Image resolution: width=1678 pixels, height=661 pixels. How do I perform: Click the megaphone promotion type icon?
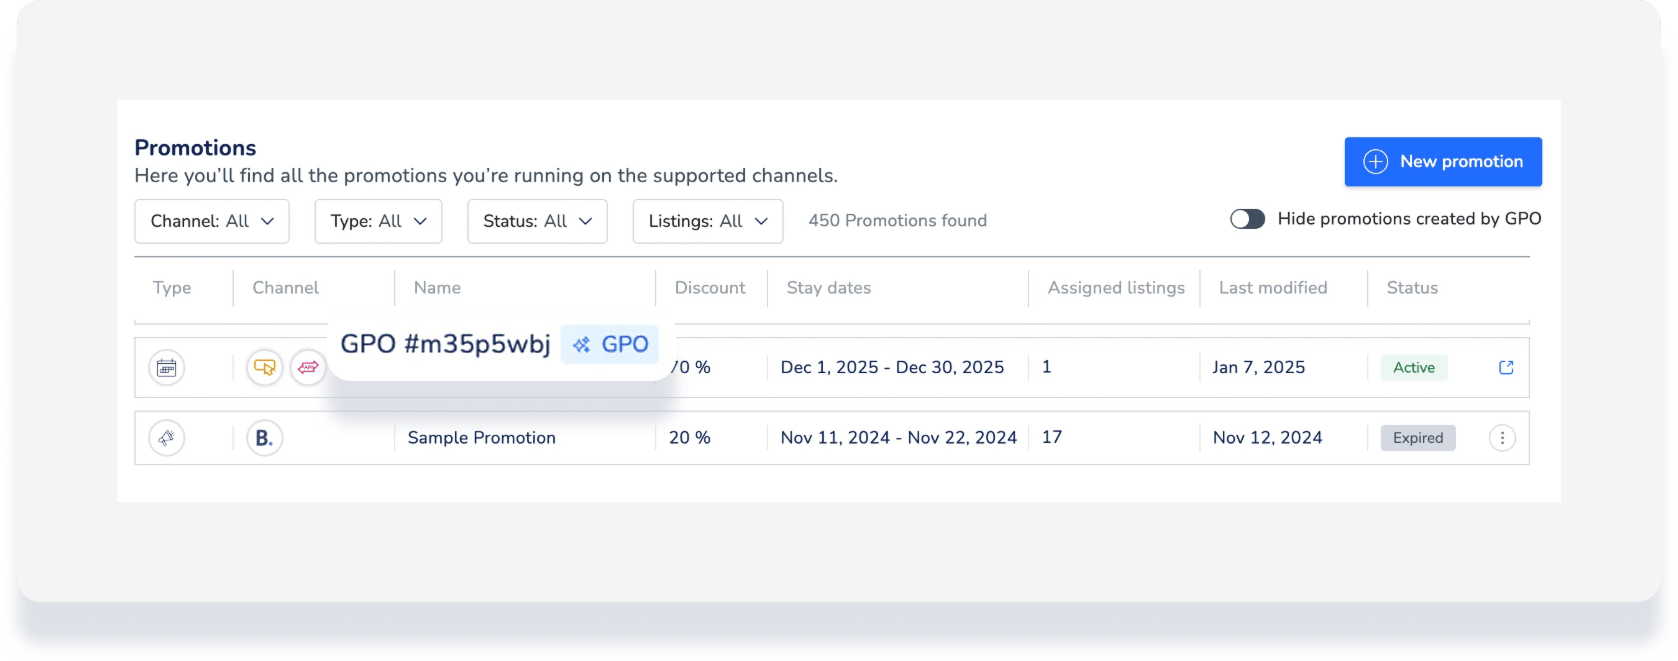pyautogui.click(x=167, y=438)
